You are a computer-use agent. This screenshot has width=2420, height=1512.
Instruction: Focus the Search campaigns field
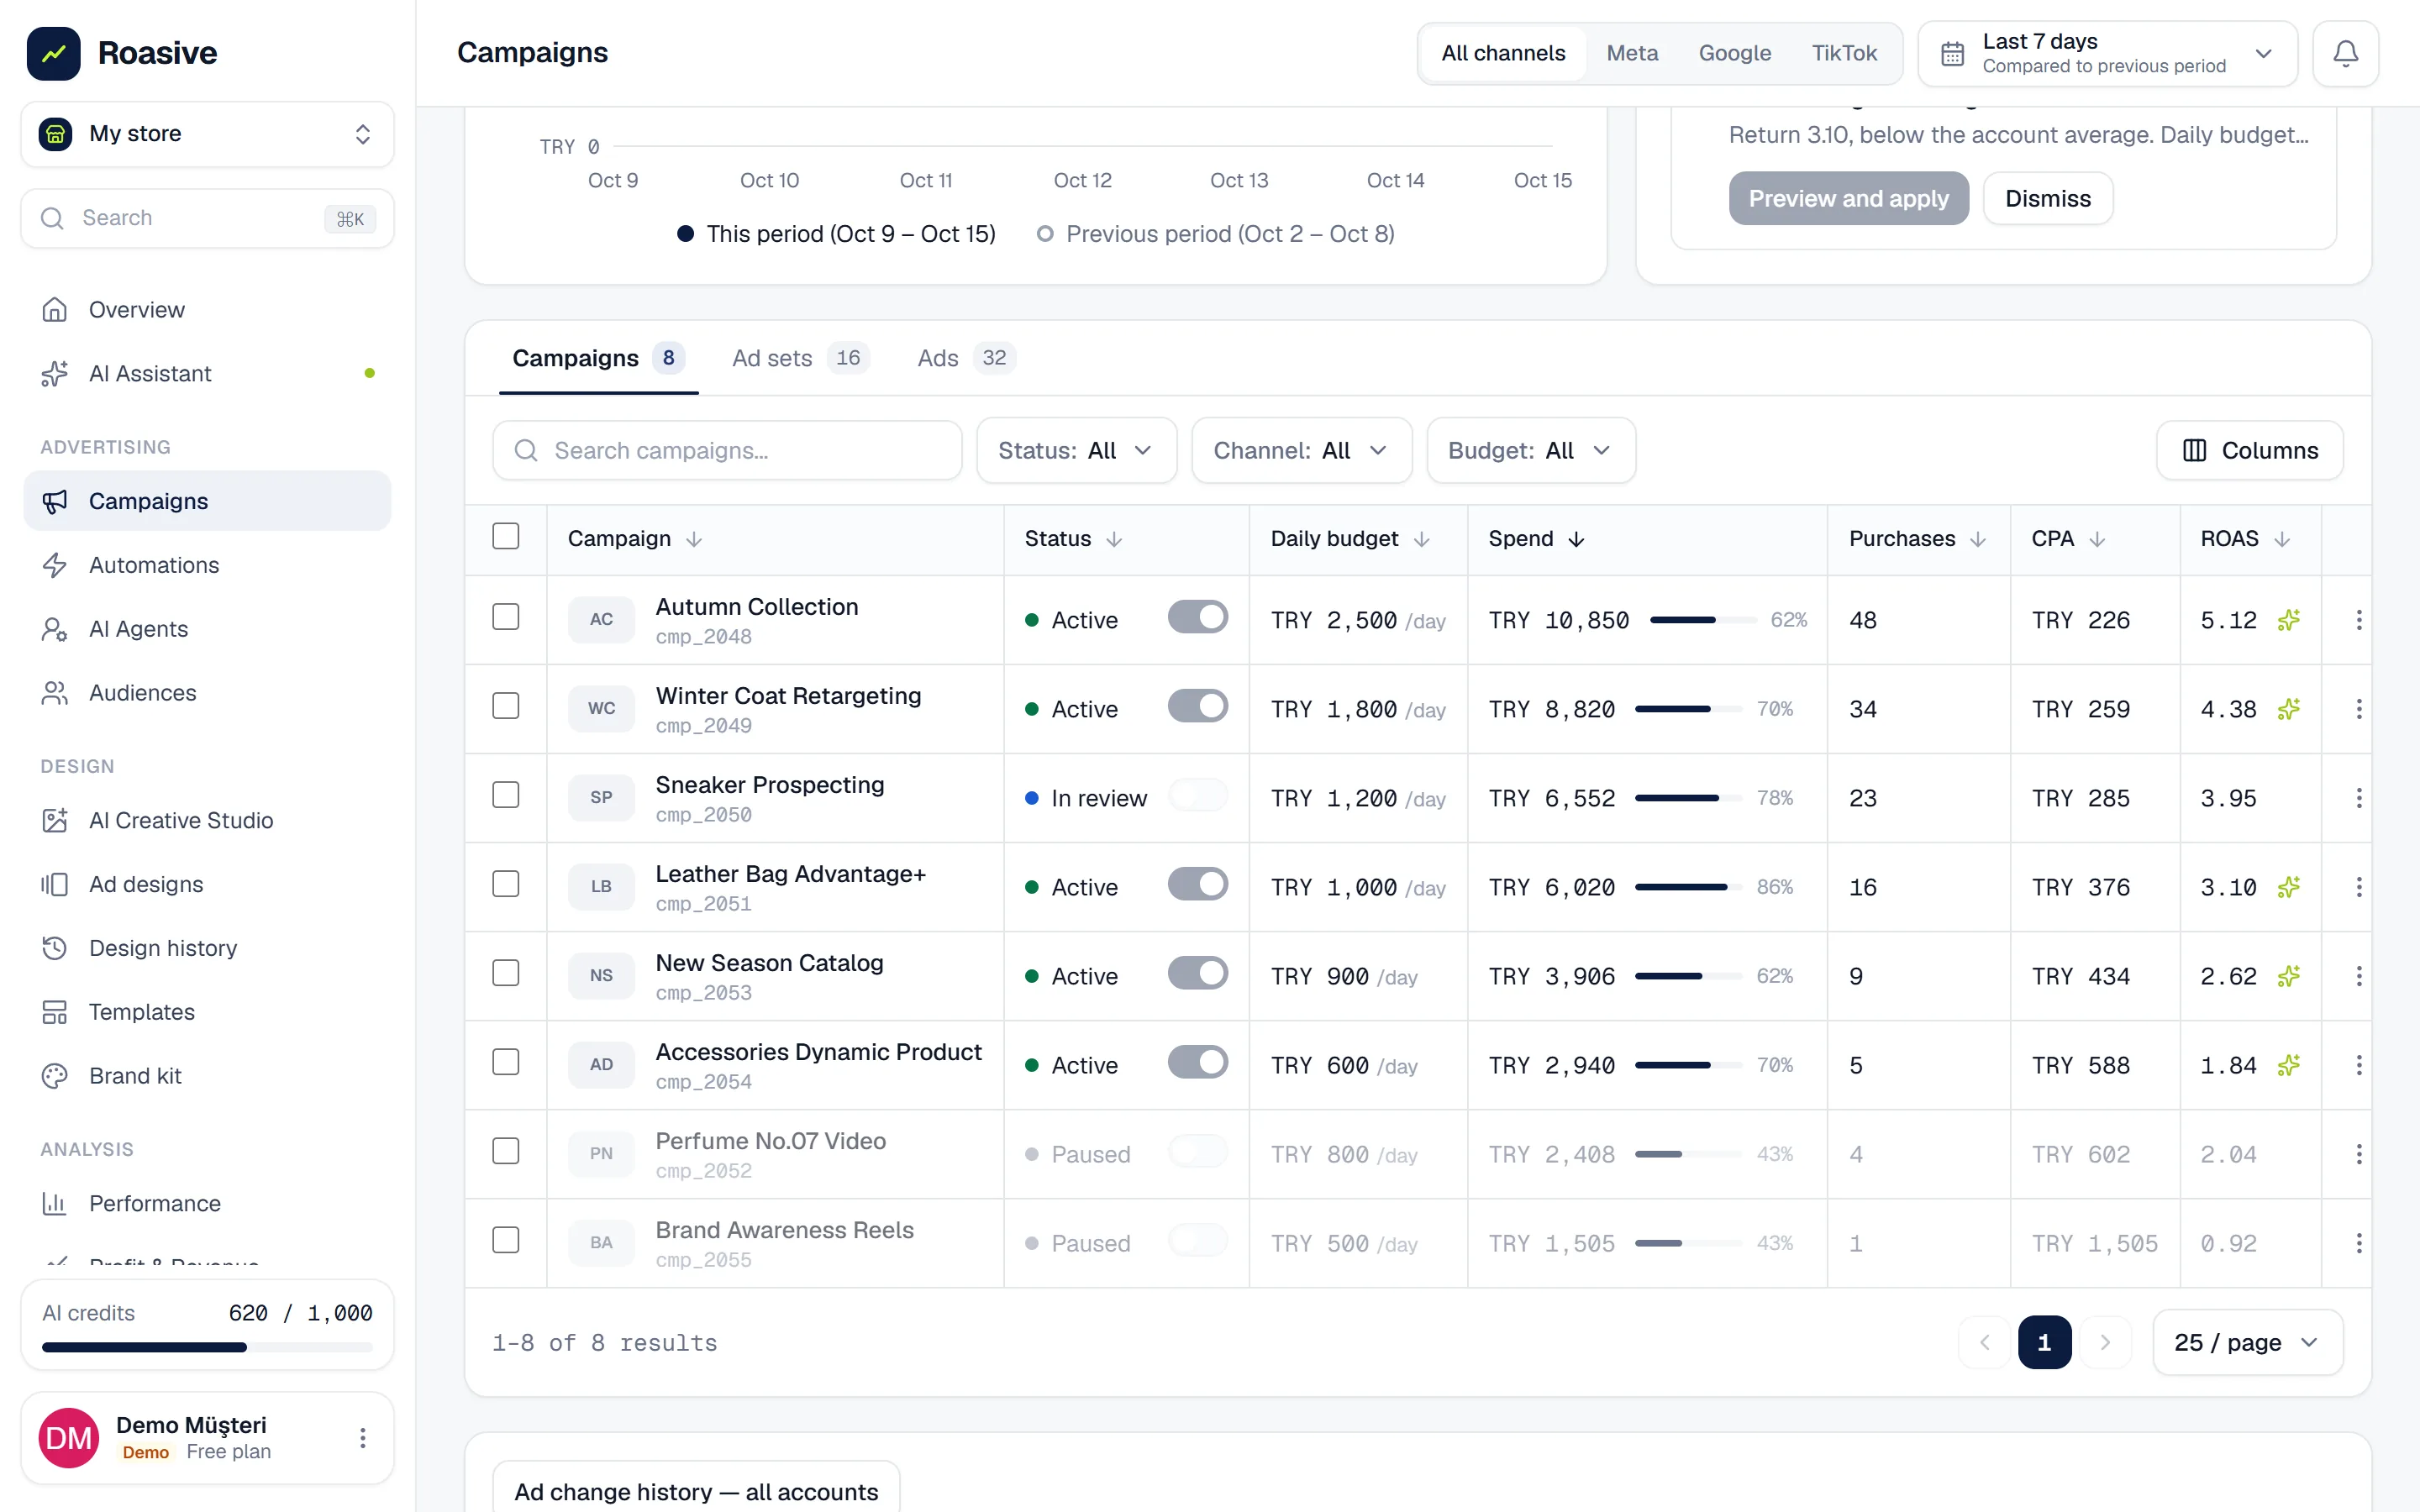[x=727, y=451]
